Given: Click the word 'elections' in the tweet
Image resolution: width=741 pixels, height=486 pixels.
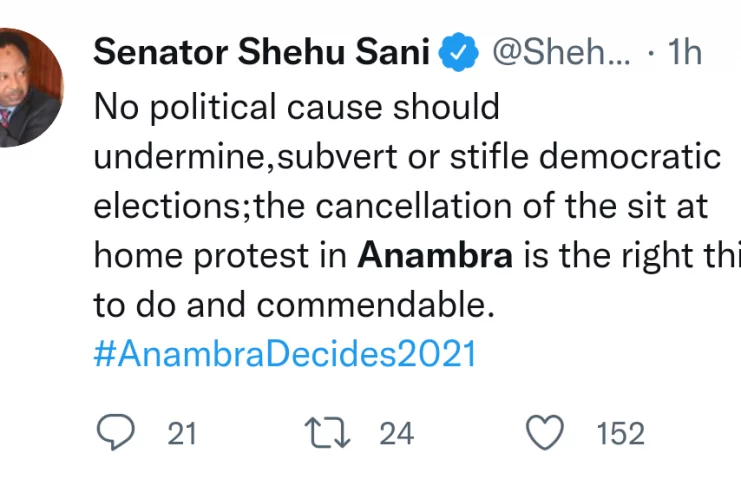Looking at the screenshot, I should tap(170, 206).
